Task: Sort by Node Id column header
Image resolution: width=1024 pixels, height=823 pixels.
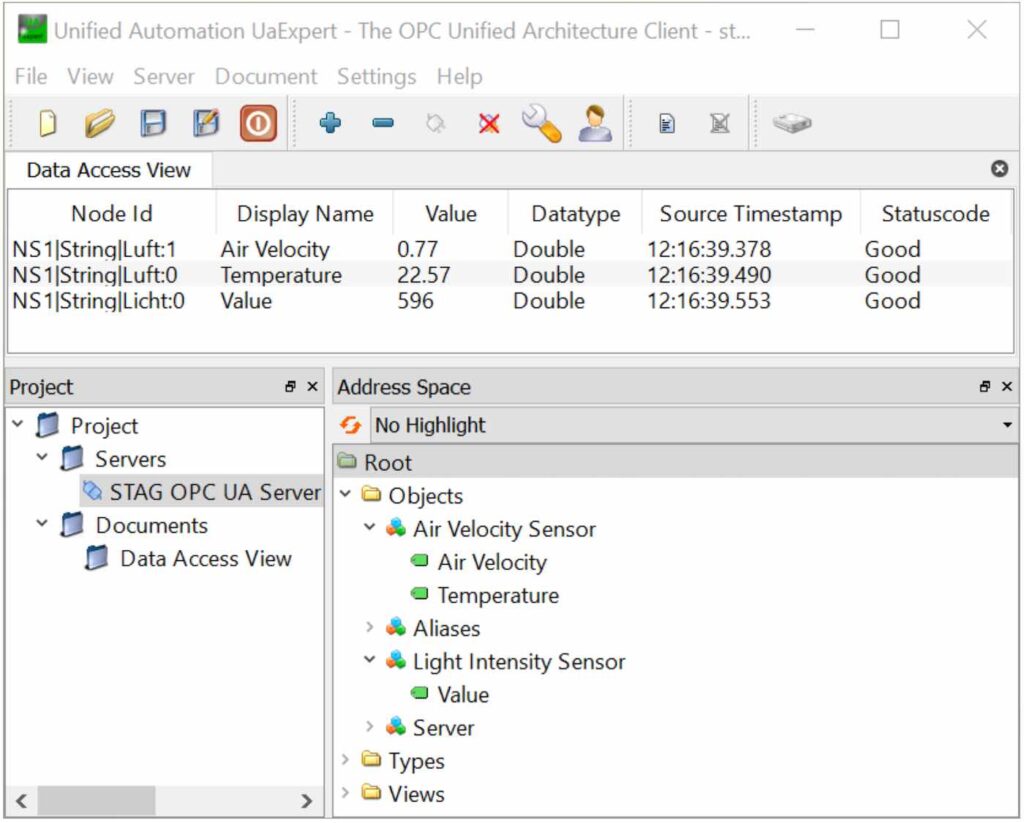Action: pos(112,214)
